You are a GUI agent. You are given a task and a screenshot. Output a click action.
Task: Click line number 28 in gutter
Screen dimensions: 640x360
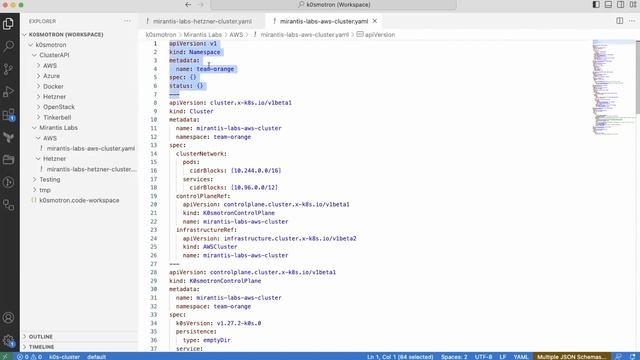(x=153, y=272)
